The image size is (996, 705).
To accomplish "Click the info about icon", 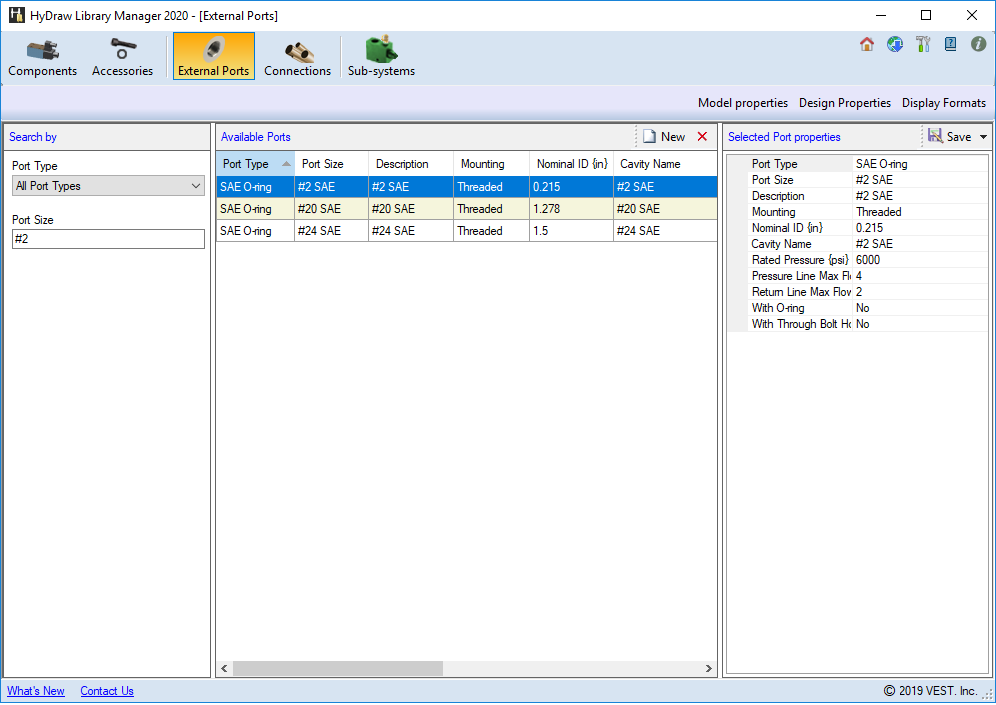I will [978, 44].
